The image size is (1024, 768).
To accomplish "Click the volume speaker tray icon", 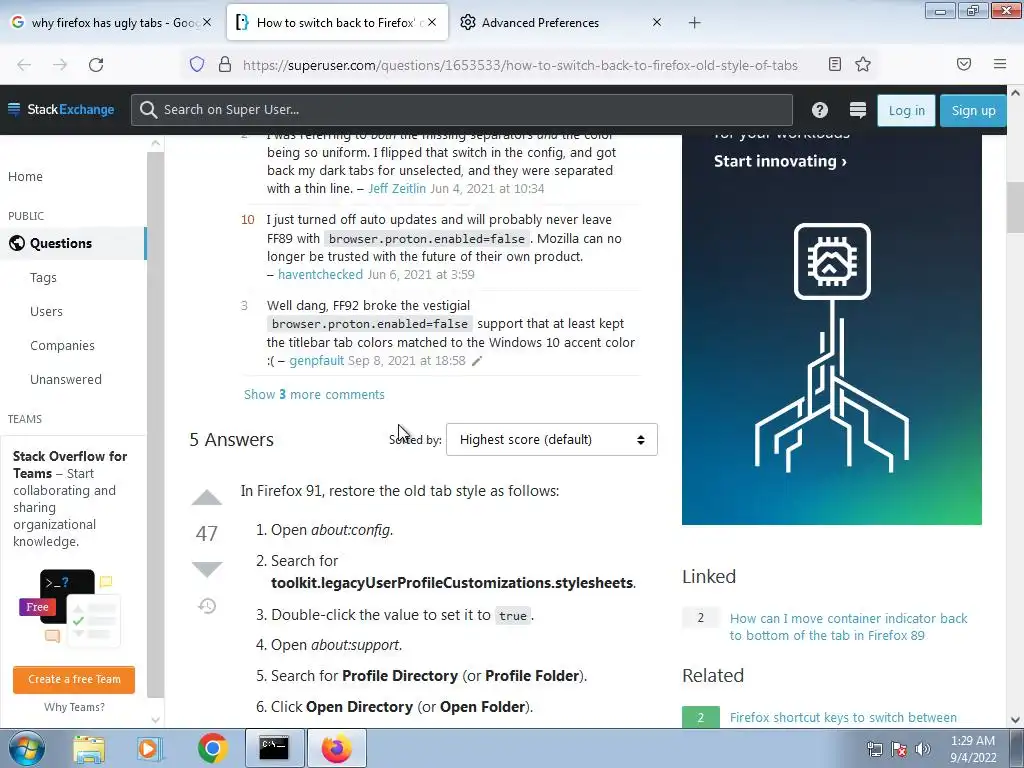I will (x=923, y=749).
